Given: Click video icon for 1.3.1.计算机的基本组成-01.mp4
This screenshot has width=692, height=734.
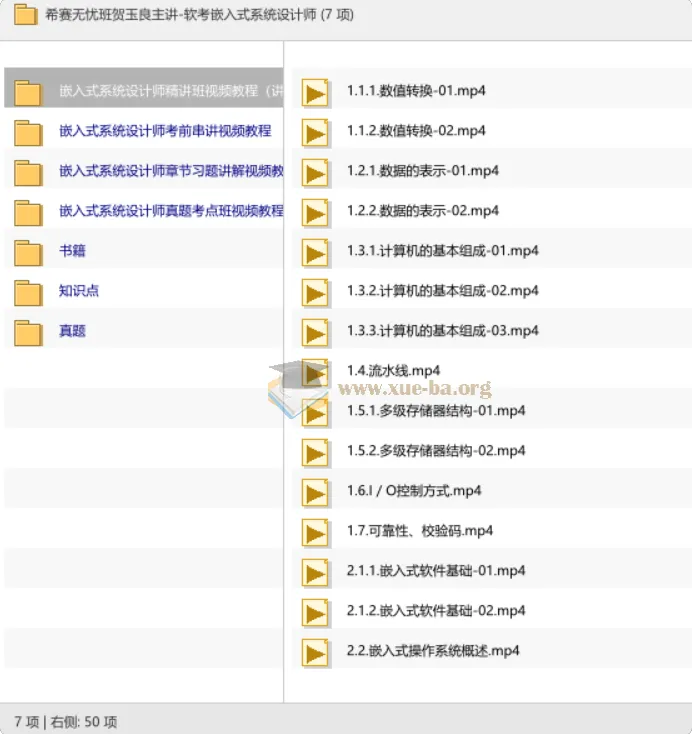Looking at the screenshot, I should (315, 253).
